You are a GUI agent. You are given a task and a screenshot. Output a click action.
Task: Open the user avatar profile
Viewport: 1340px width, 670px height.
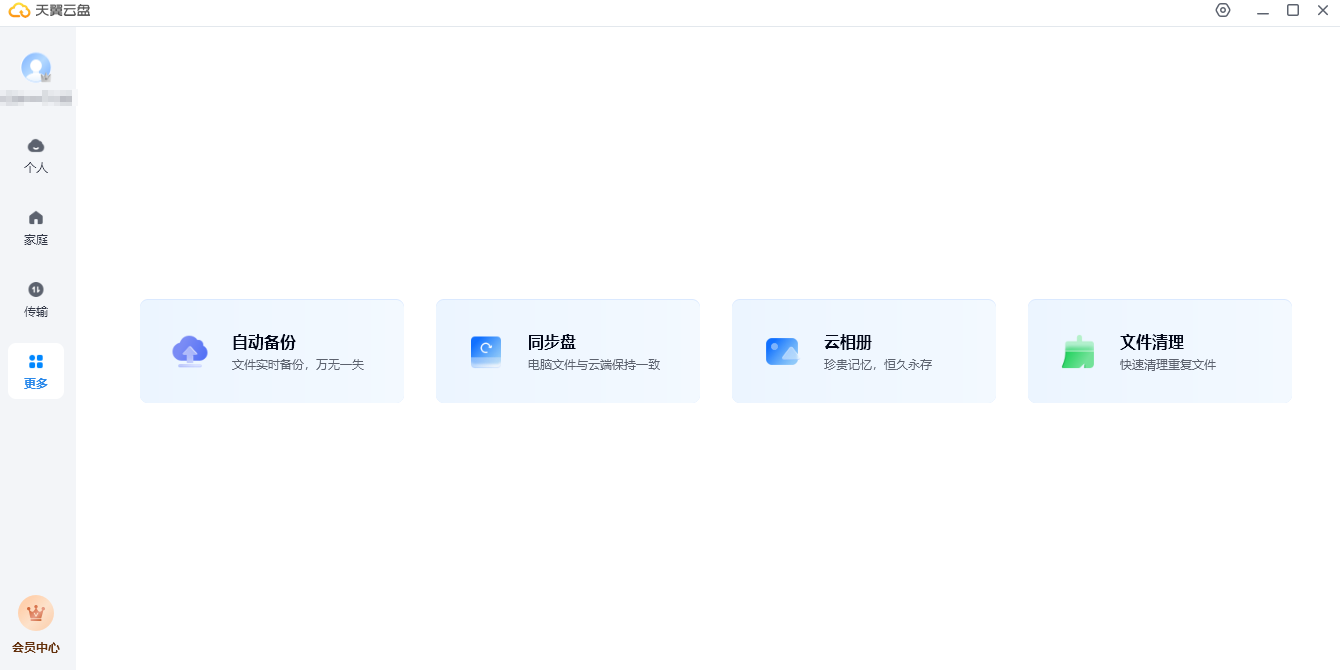coord(36,67)
